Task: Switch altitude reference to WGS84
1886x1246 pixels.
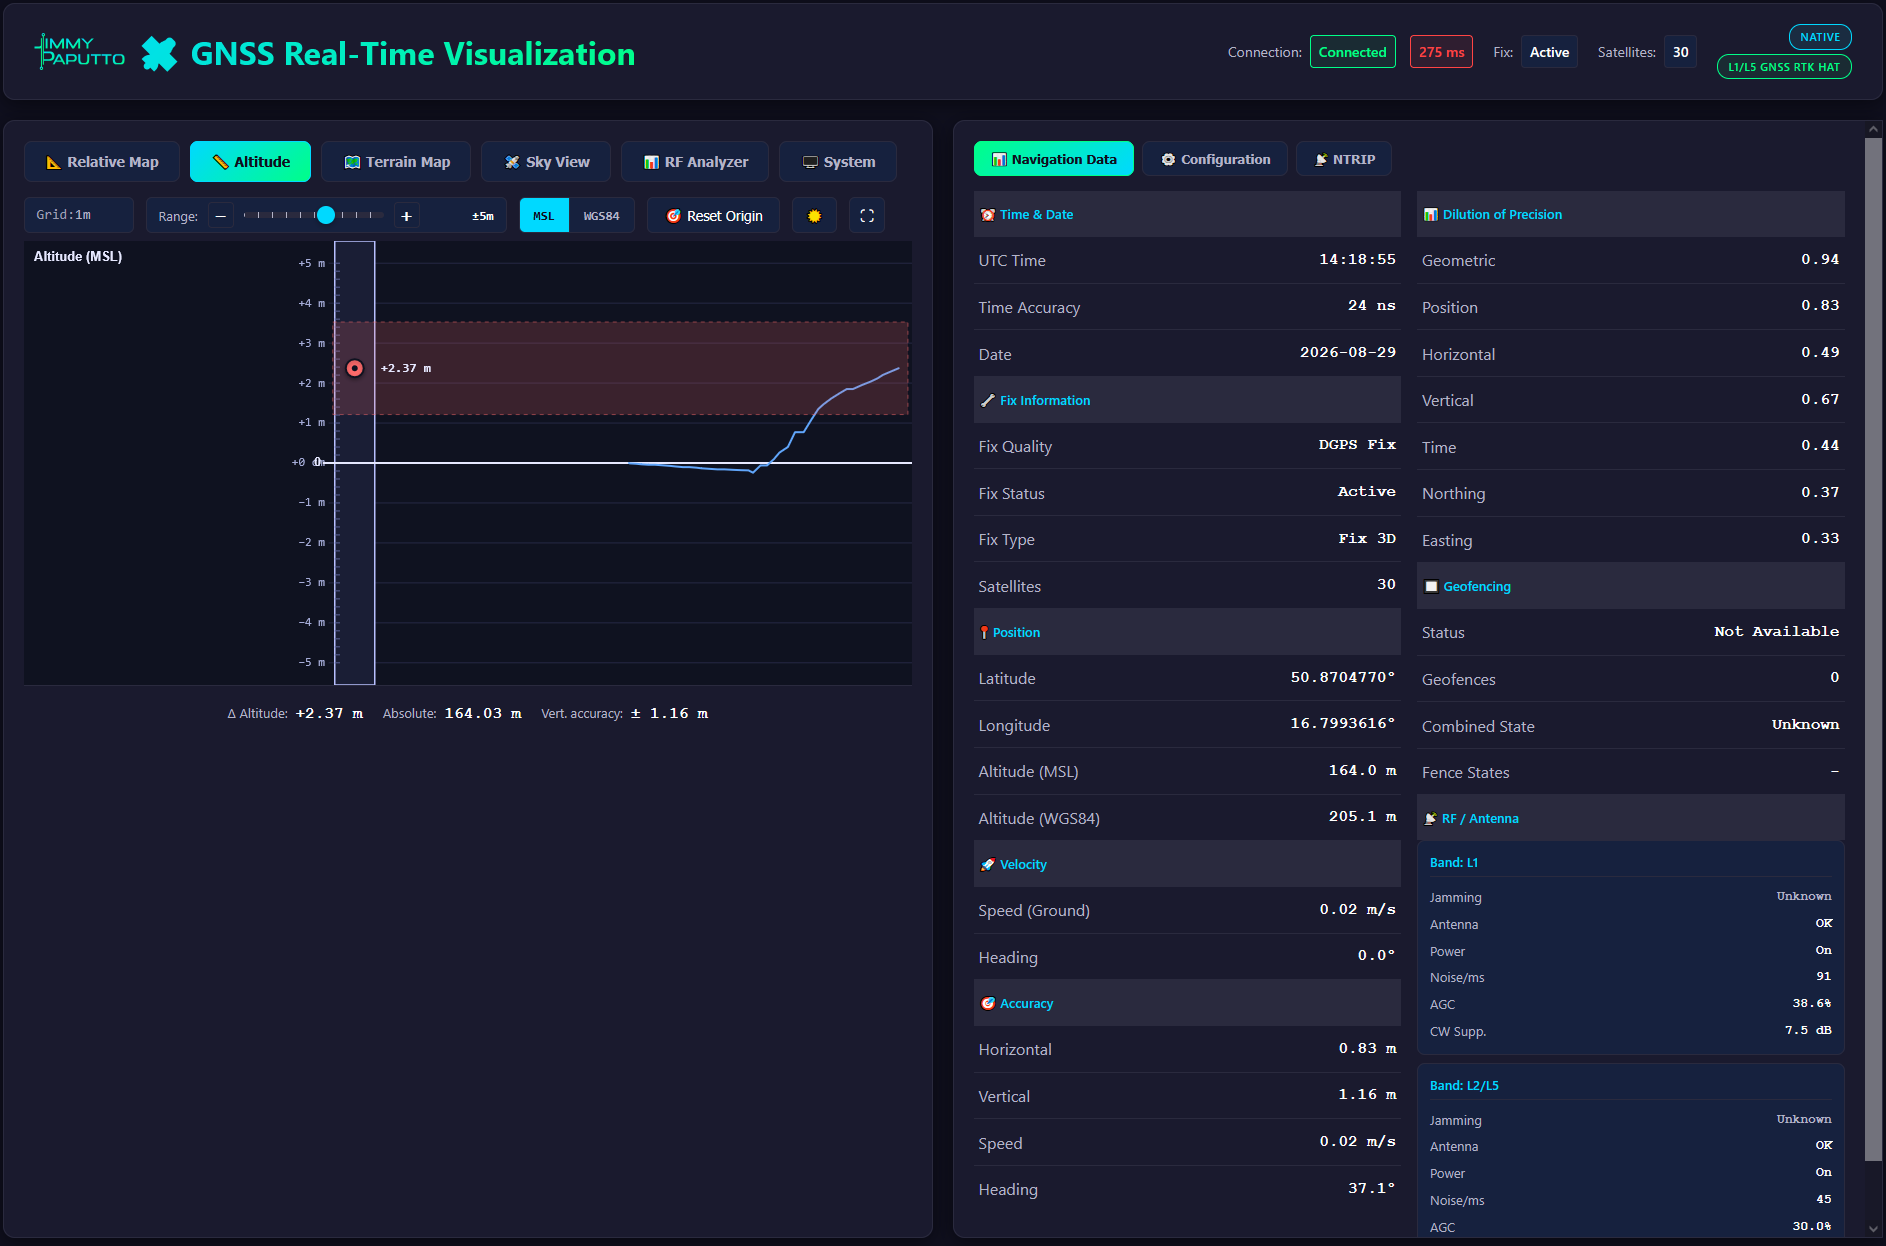Action: (602, 216)
